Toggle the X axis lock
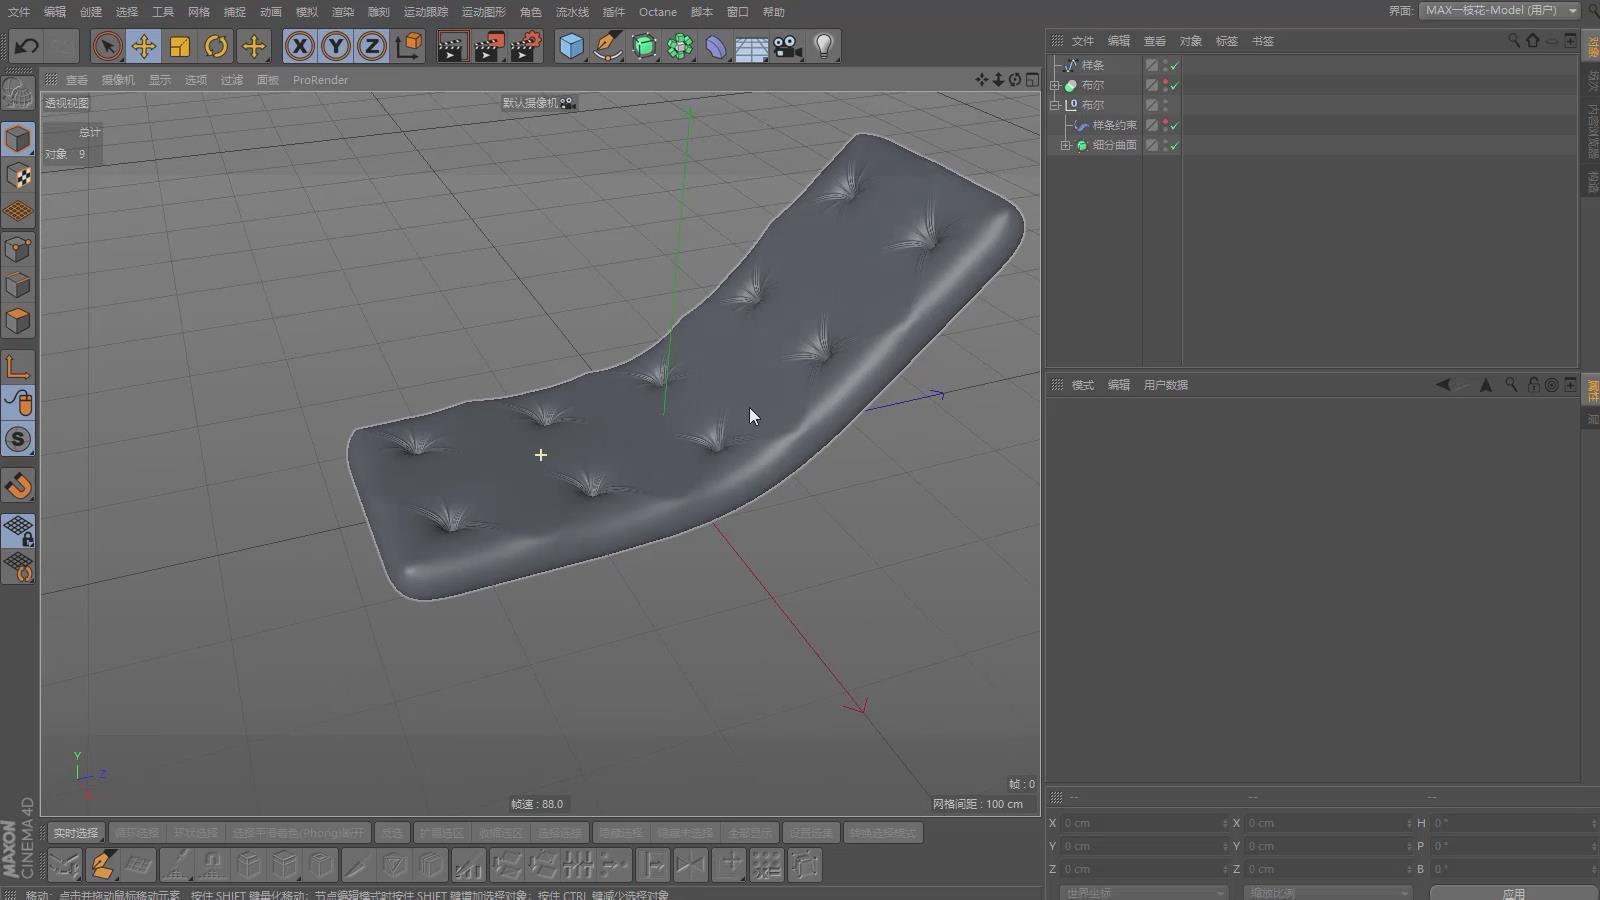This screenshot has height=900, width=1600. click(x=299, y=46)
